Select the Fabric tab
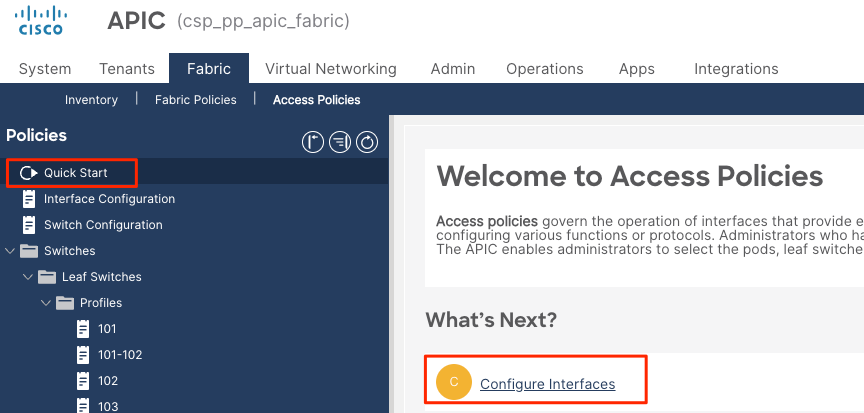The height and width of the screenshot is (413, 864). coord(209,69)
